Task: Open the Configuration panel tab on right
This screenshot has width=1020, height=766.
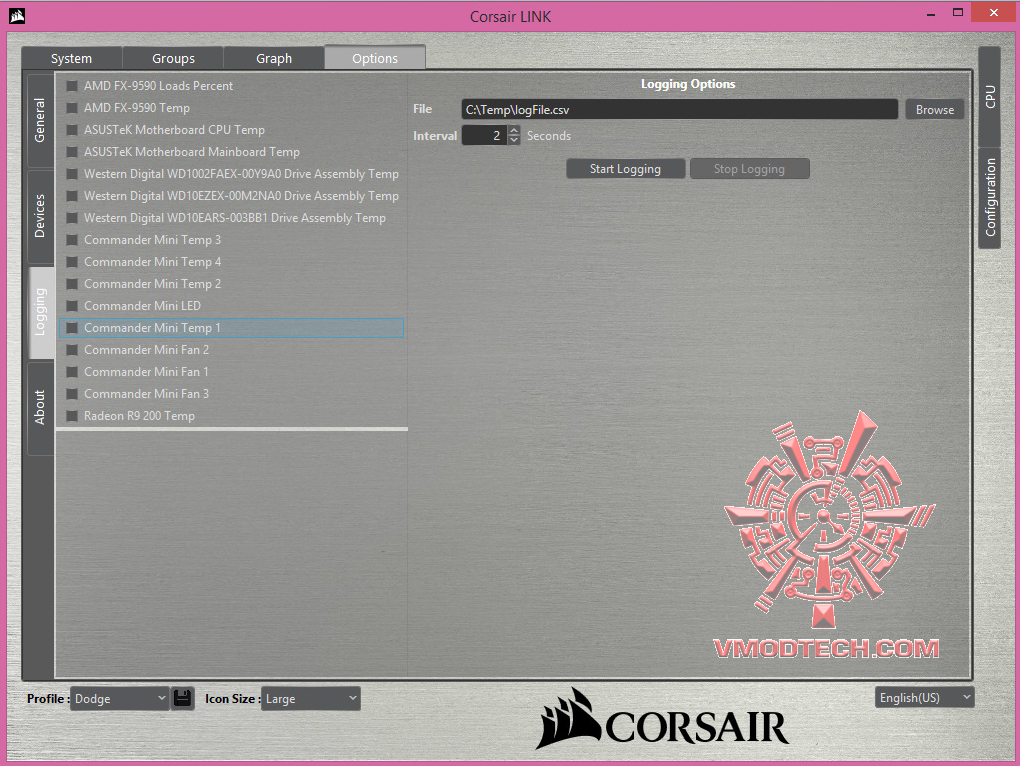Action: point(989,197)
